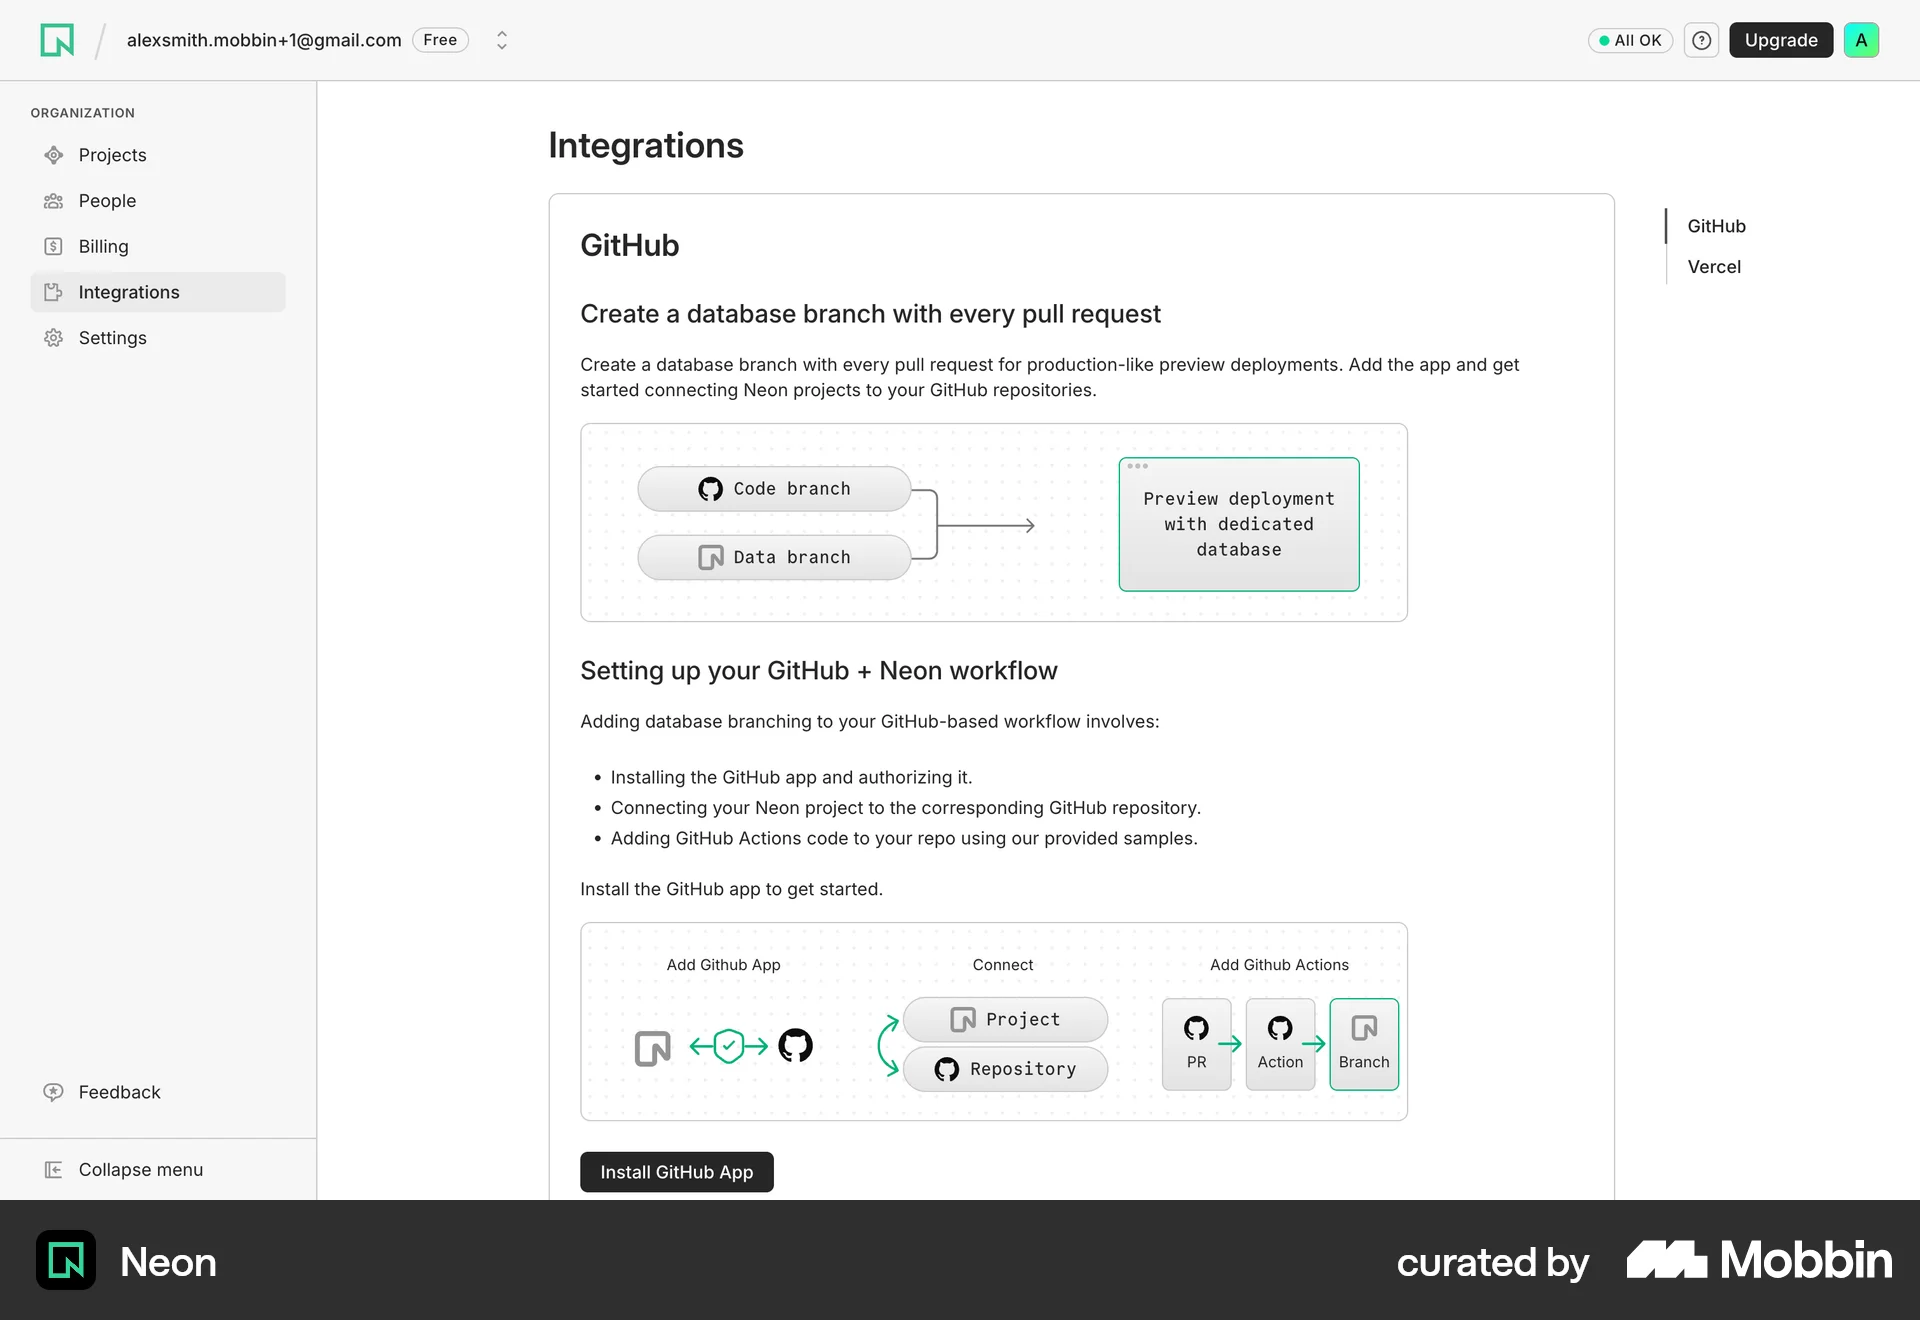Click the All OK status indicator
This screenshot has height=1320, width=1920.
(1630, 40)
